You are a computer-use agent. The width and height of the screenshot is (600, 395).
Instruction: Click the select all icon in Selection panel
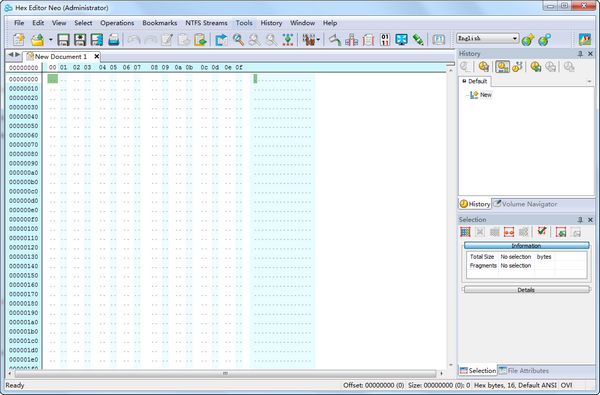(x=465, y=232)
